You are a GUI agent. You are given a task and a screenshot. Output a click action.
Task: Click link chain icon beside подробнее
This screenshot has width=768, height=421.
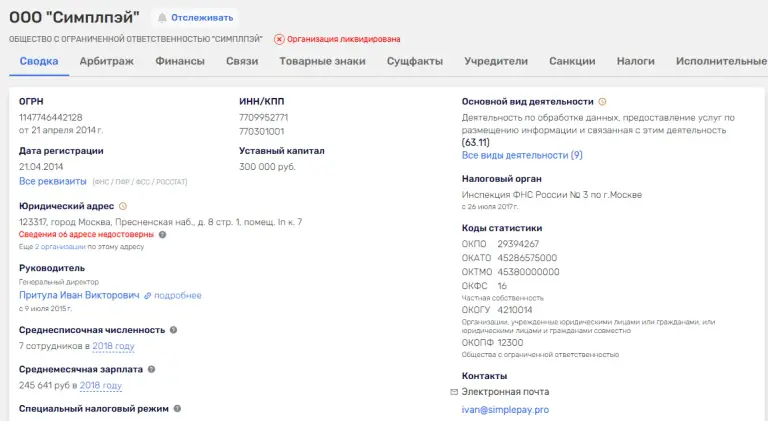147,296
